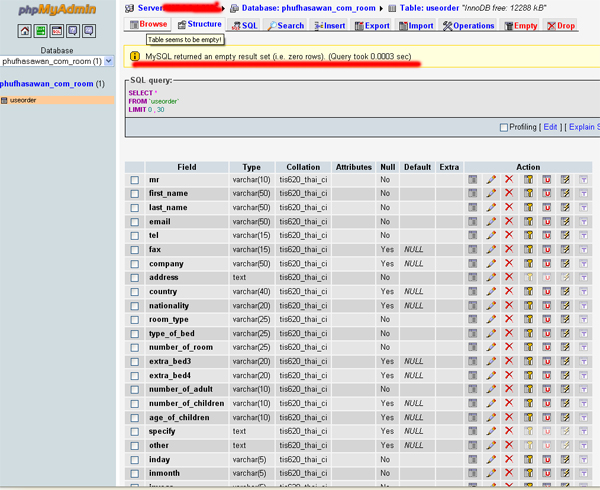Check the box for email field
Screen dimensions: 600x490
point(135,222)
